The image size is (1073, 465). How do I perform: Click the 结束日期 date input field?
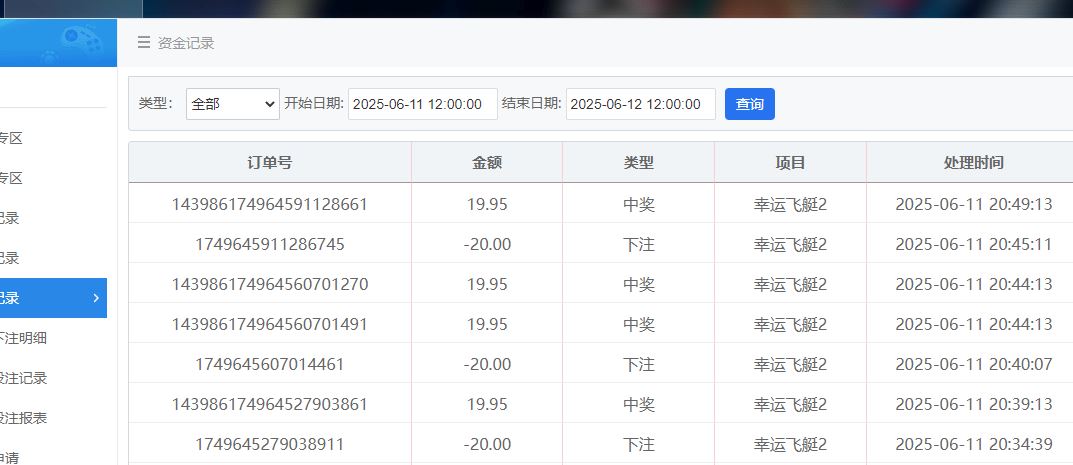tap(640, 104)
